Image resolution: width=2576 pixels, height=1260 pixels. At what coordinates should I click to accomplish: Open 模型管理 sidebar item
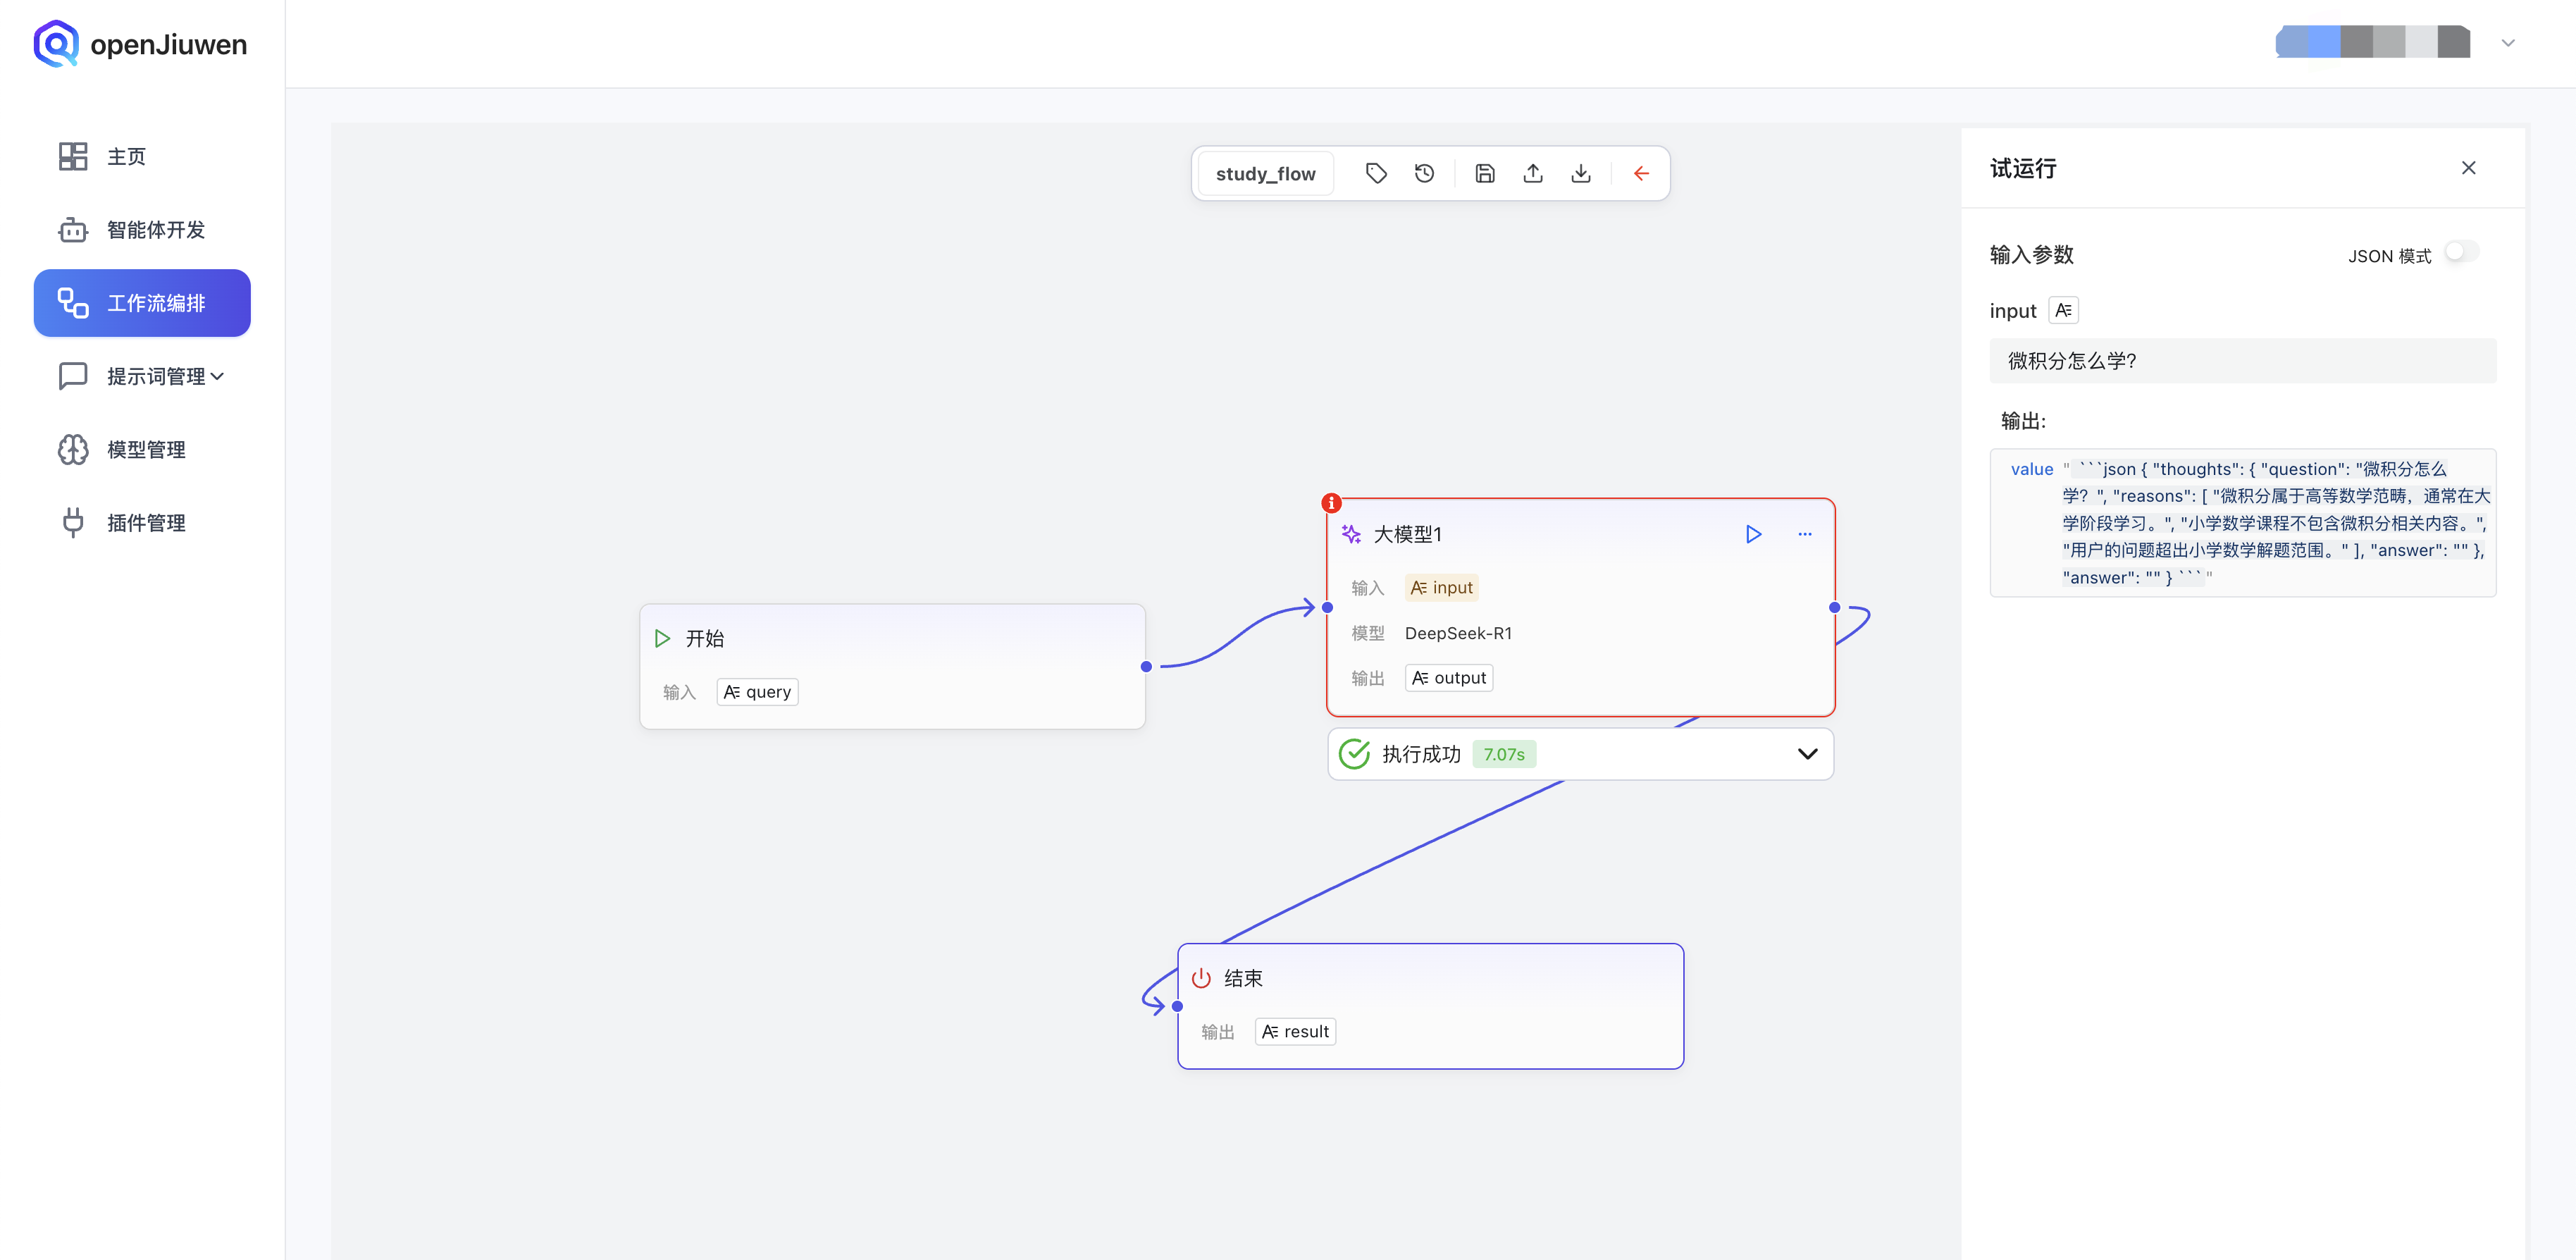(146, 449)
